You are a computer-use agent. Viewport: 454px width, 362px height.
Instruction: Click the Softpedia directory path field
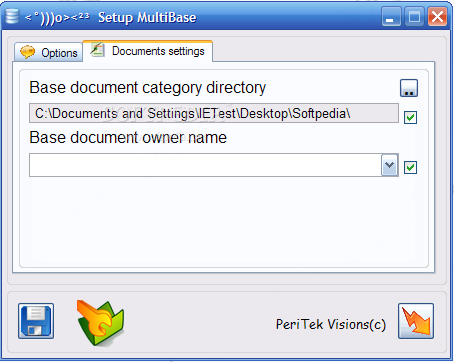pos(214,113)
